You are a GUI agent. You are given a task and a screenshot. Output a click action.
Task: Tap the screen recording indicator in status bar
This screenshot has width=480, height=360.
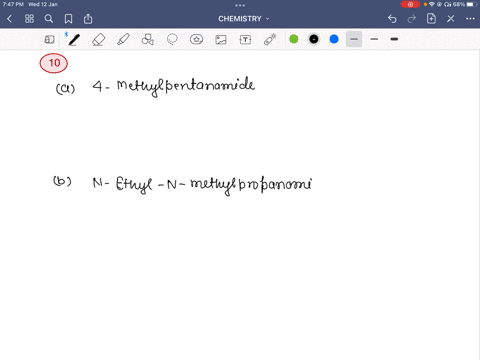point(410,4)
